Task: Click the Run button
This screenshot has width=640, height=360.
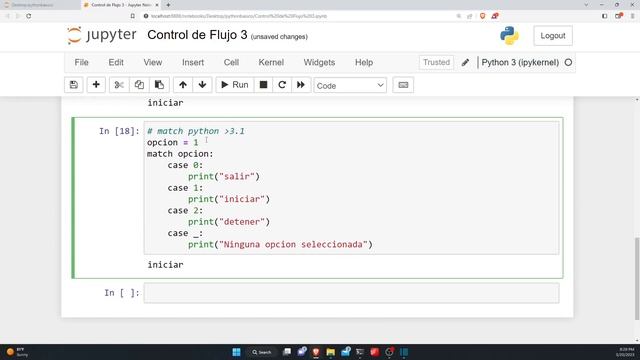Action: tap(235, 85)
